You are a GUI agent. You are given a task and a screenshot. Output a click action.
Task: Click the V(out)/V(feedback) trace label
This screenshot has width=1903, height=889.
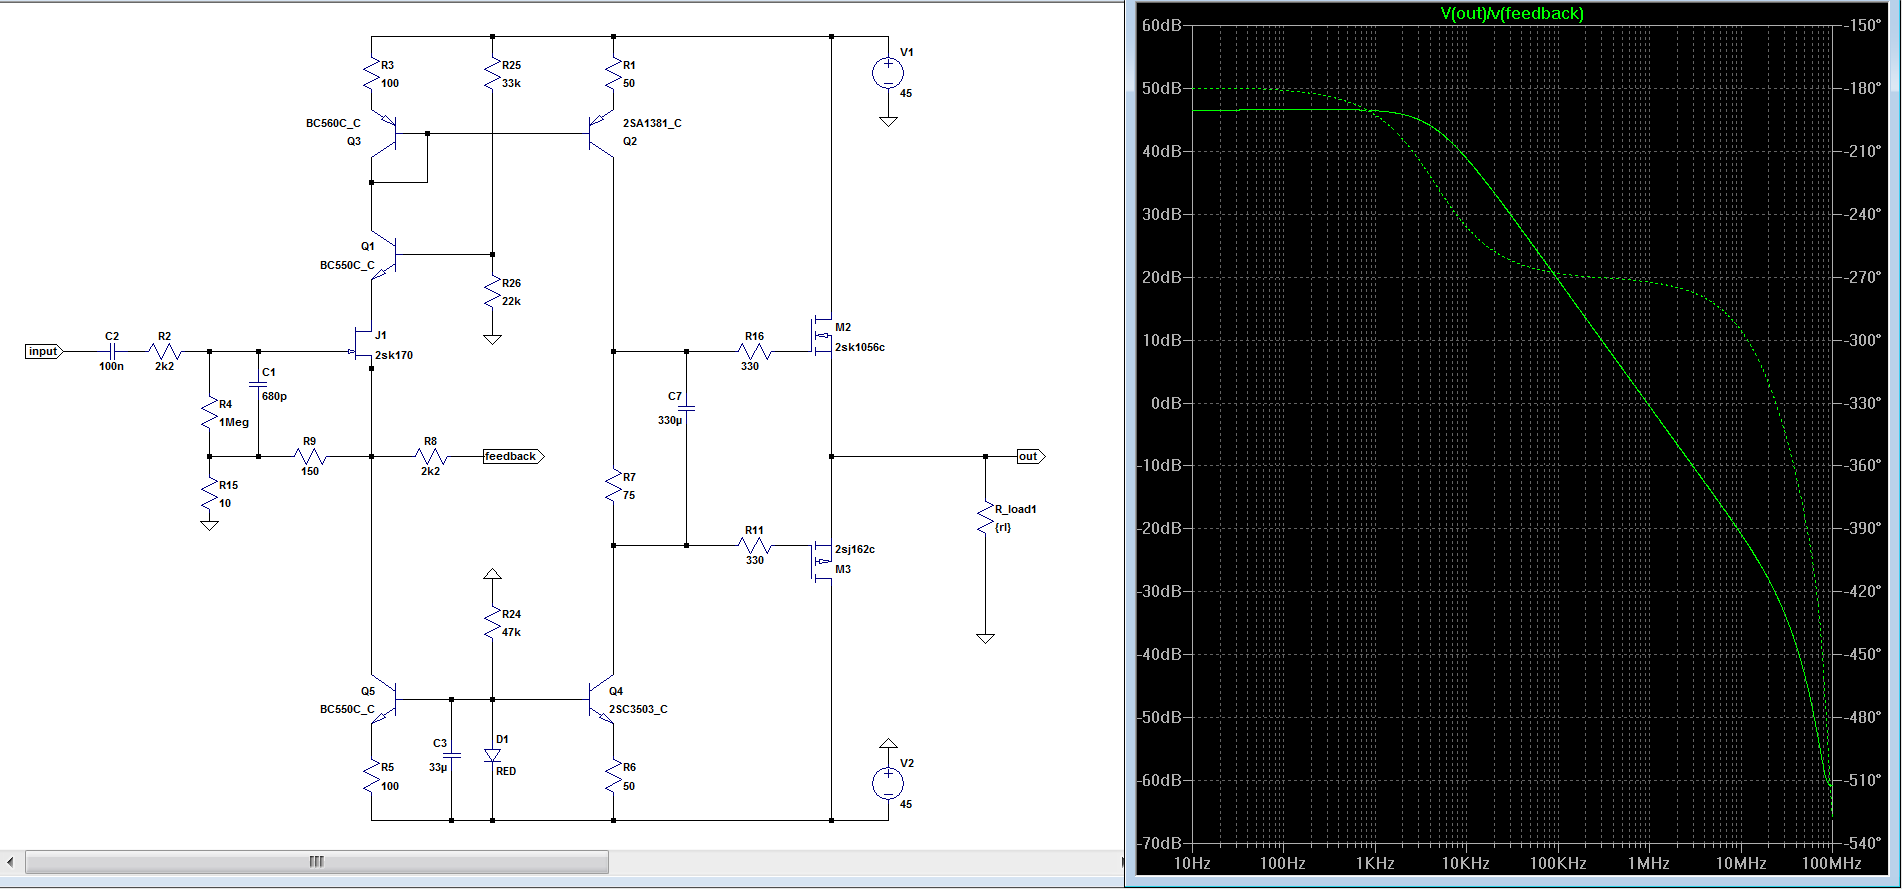pos(1512,13)
